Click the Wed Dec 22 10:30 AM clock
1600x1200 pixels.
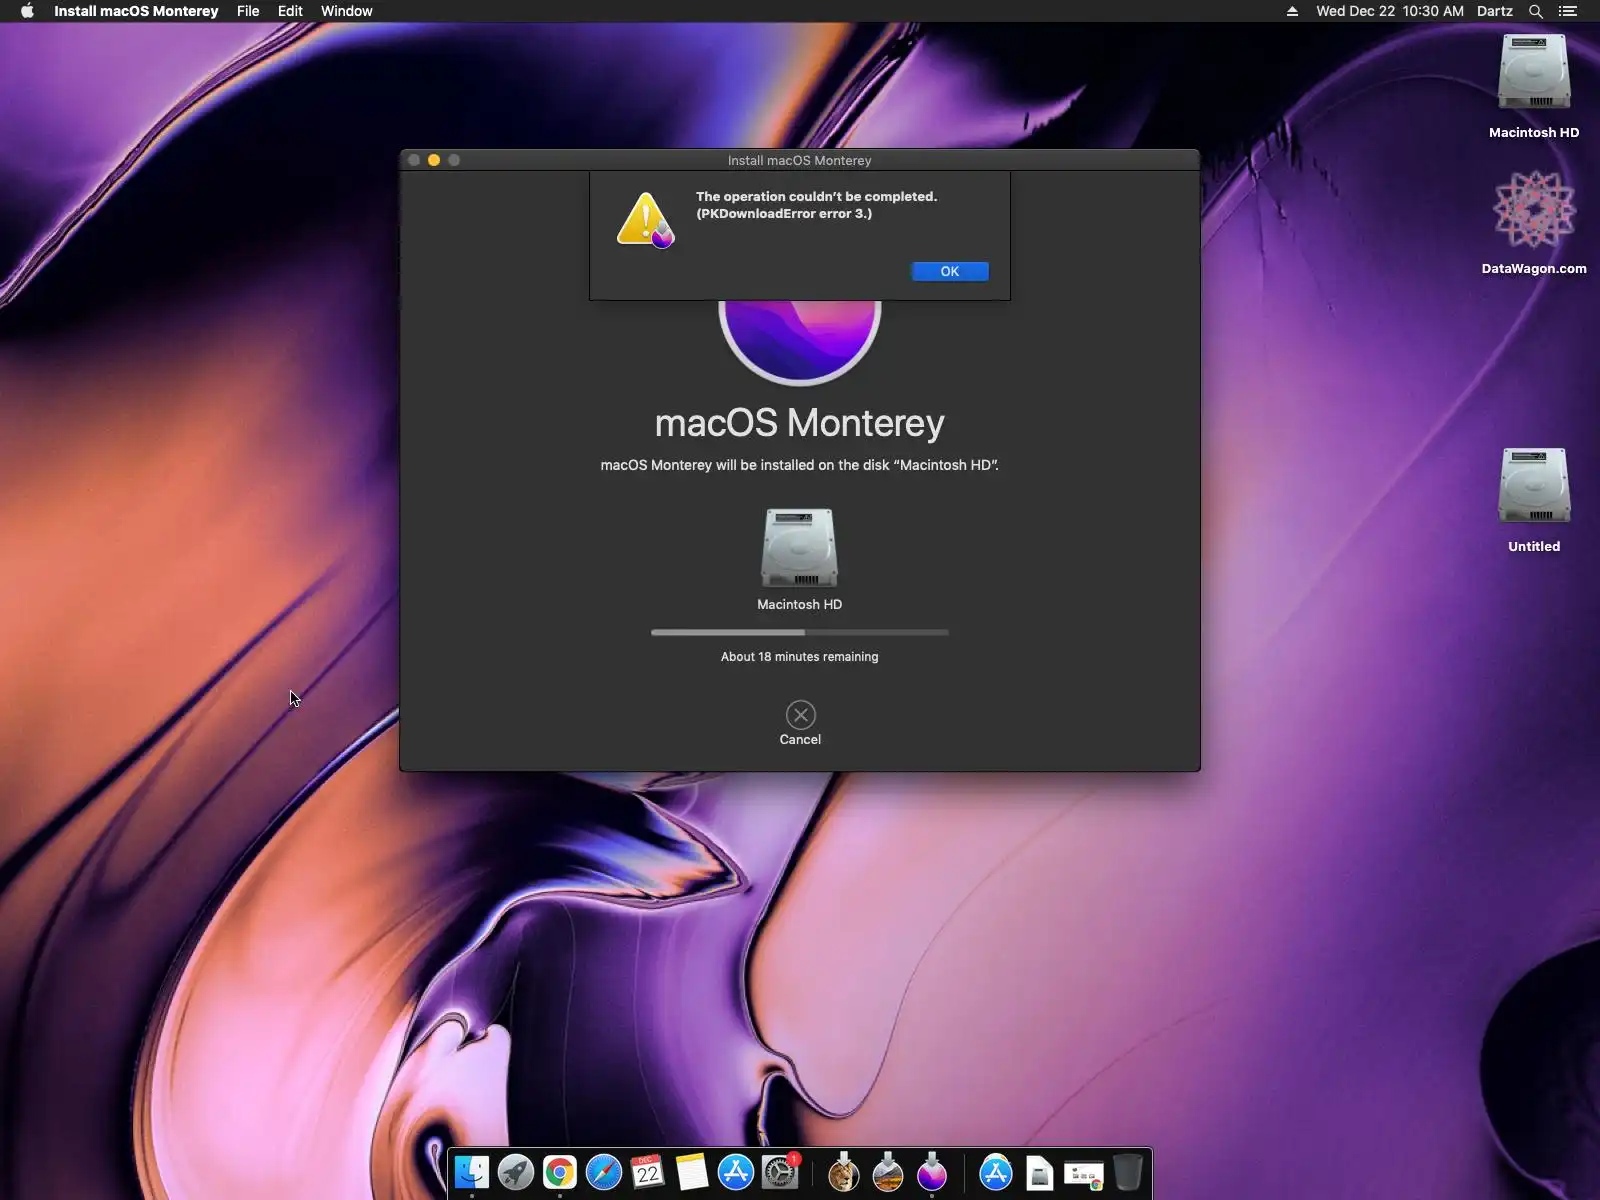pyautogui.click(x=1390, y=11)
